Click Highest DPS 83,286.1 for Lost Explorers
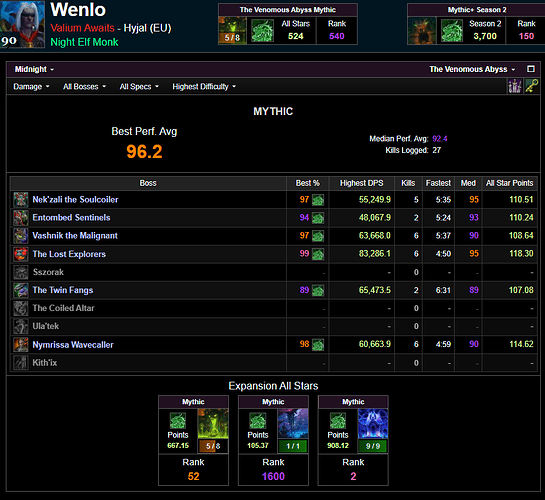545x500 pixels. coord(375,254)
